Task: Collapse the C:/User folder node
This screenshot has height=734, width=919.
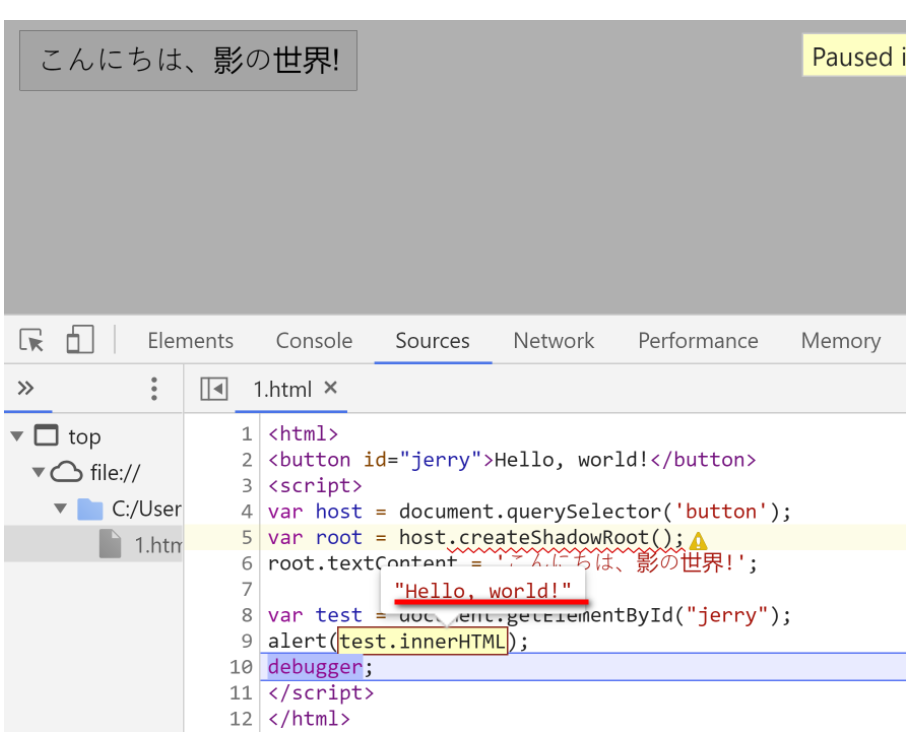Action: click(60, 508)
